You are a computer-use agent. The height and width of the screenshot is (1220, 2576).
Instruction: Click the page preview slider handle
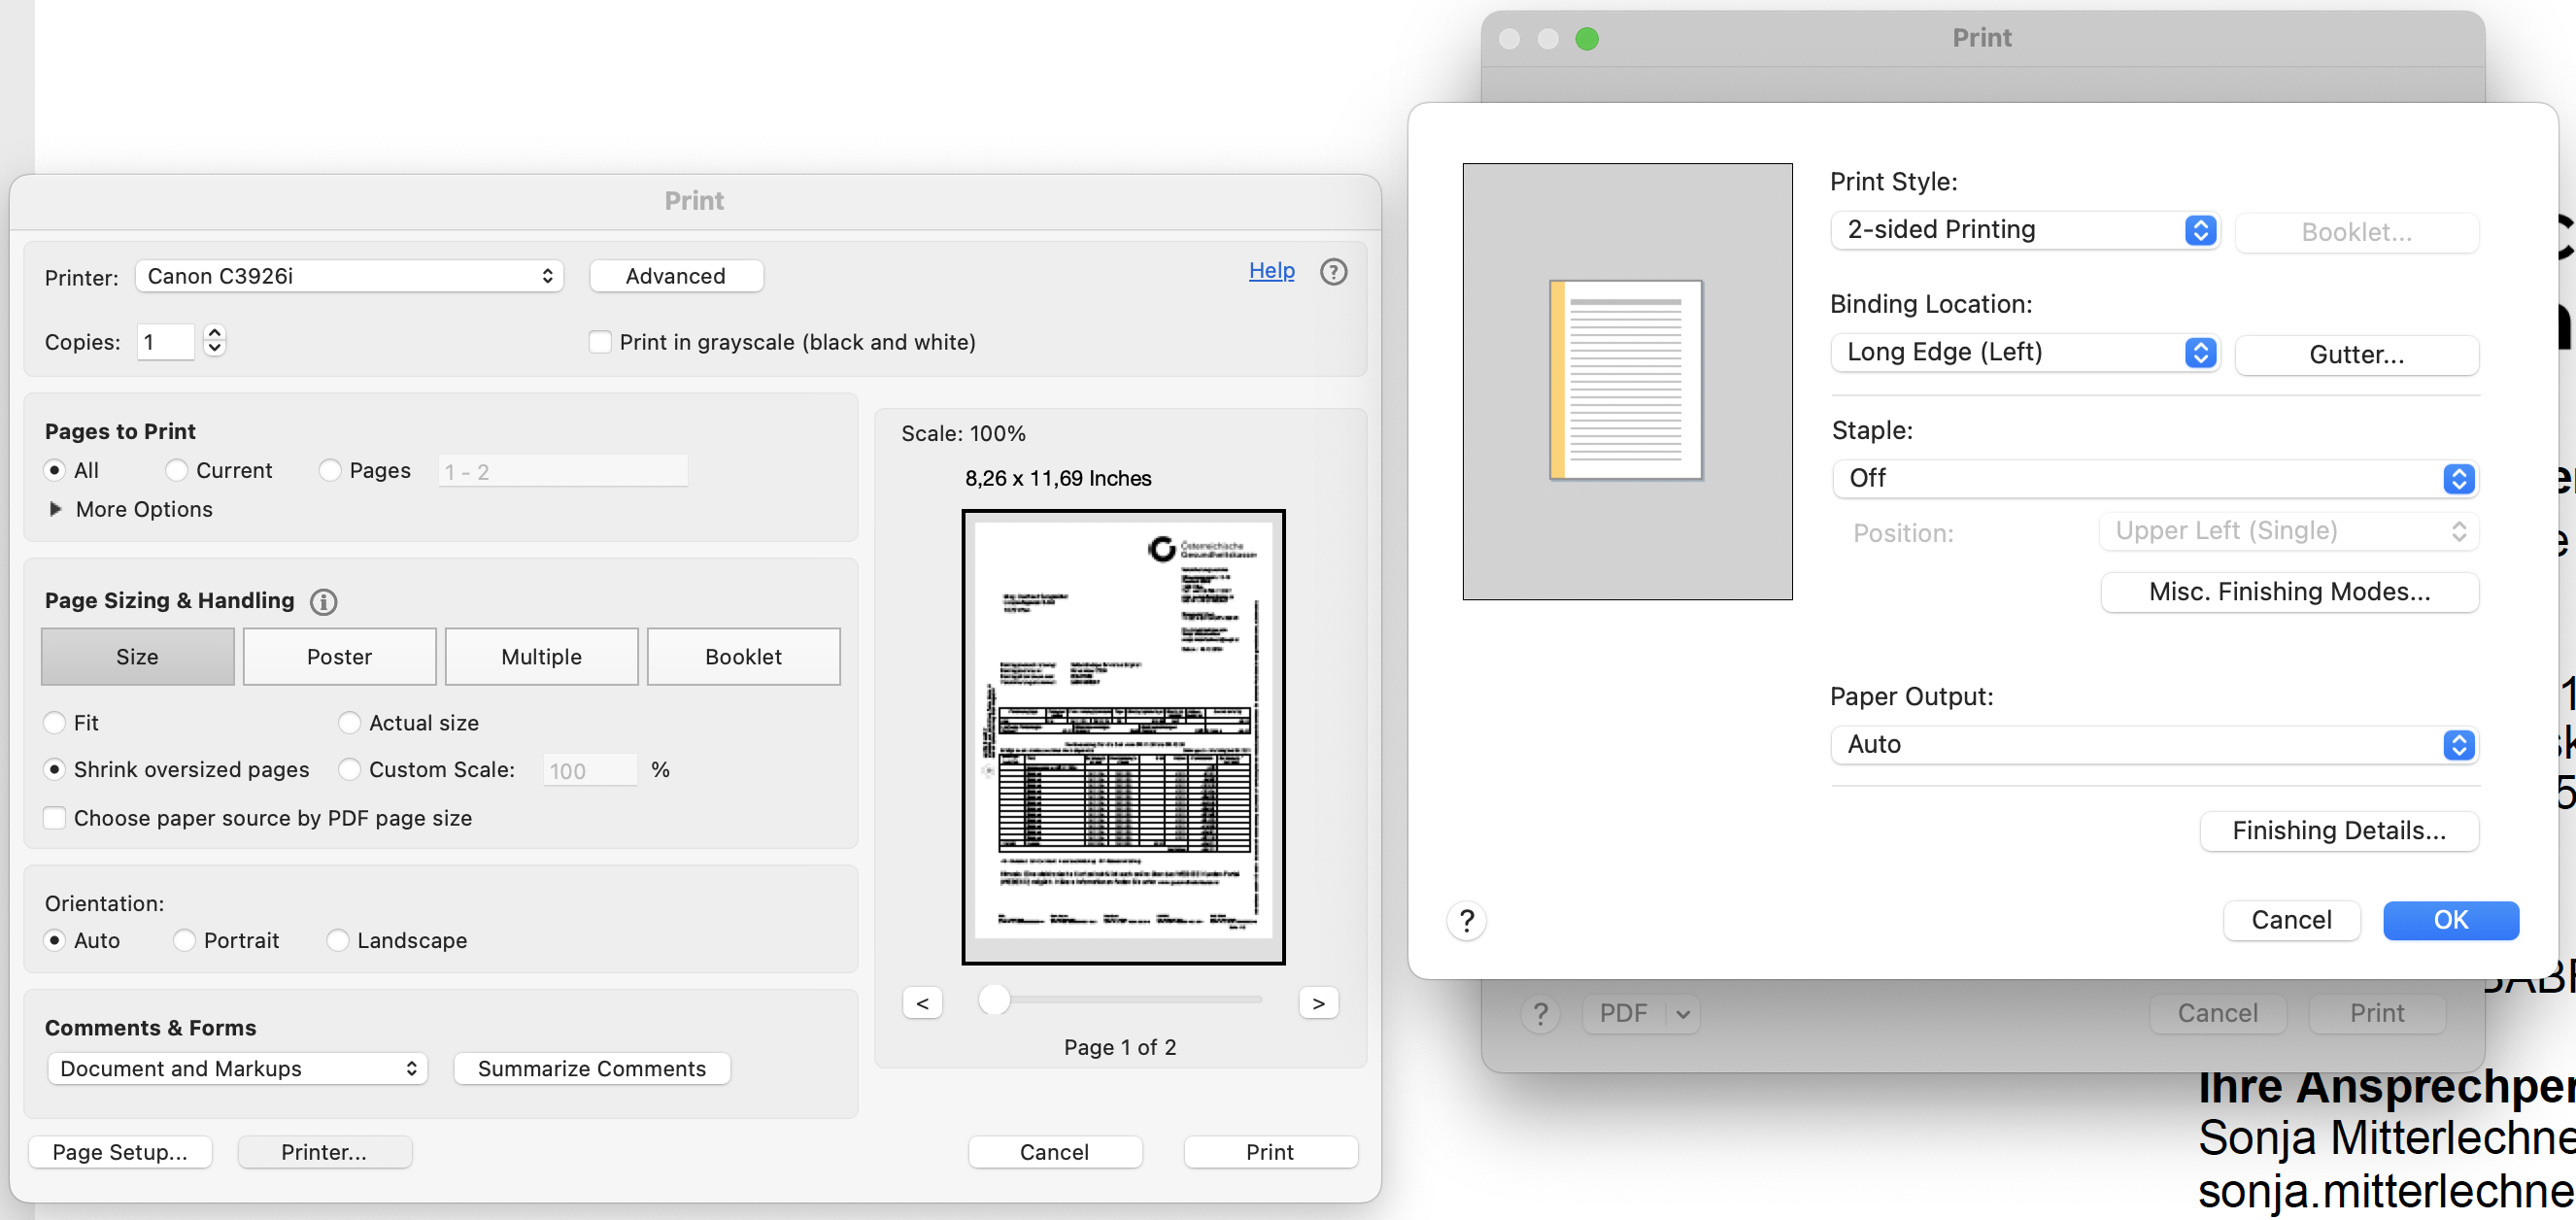994,999
